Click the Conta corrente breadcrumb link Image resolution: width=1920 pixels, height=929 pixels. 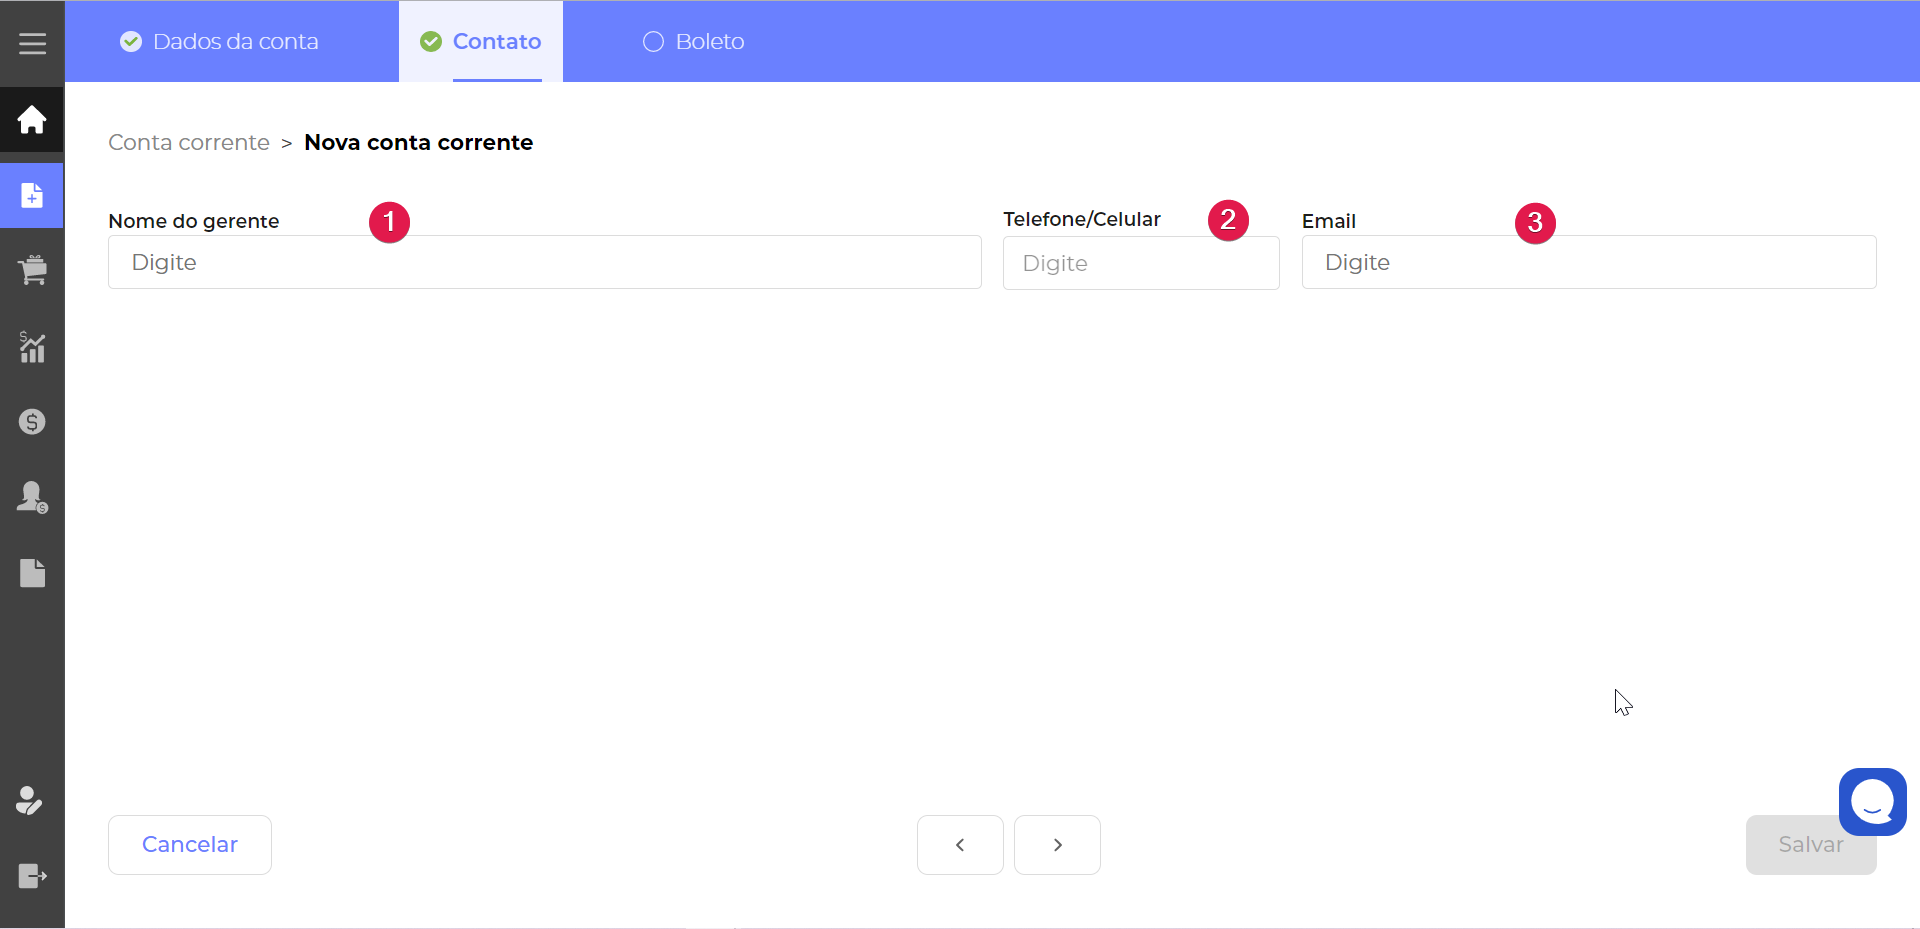pos(189,143)
